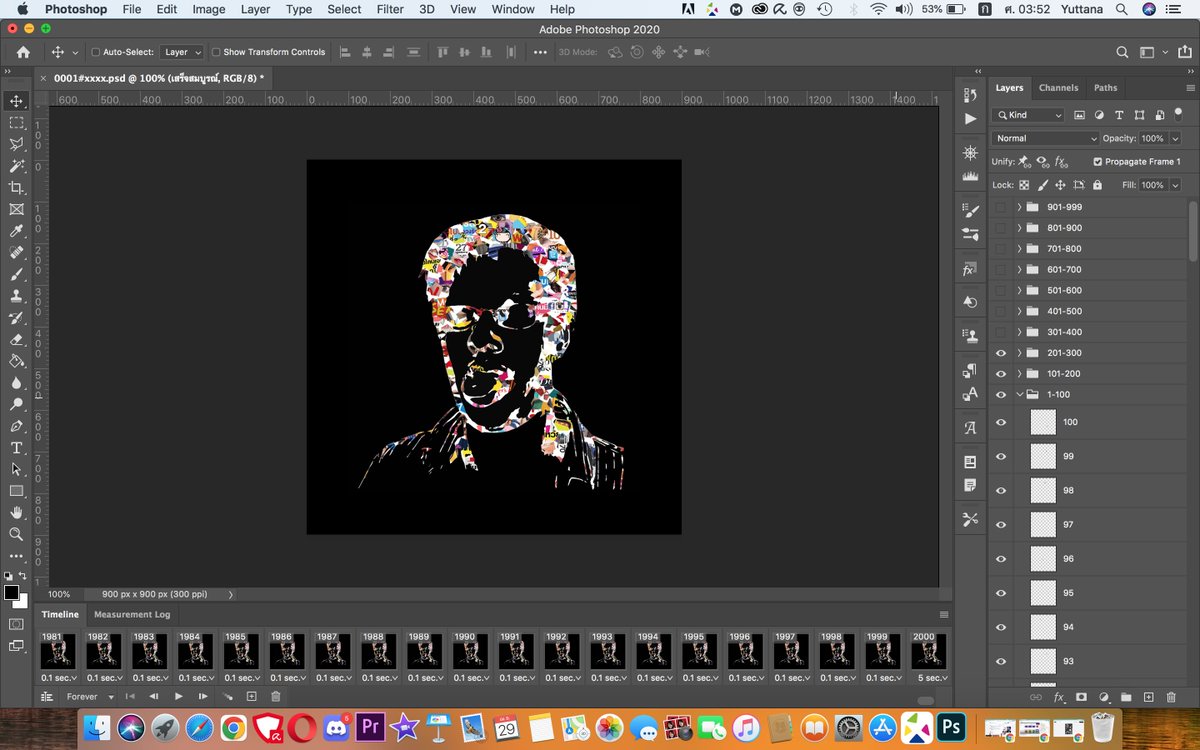
Task: Select the Zoom tool
Action: tap(16, 534)
